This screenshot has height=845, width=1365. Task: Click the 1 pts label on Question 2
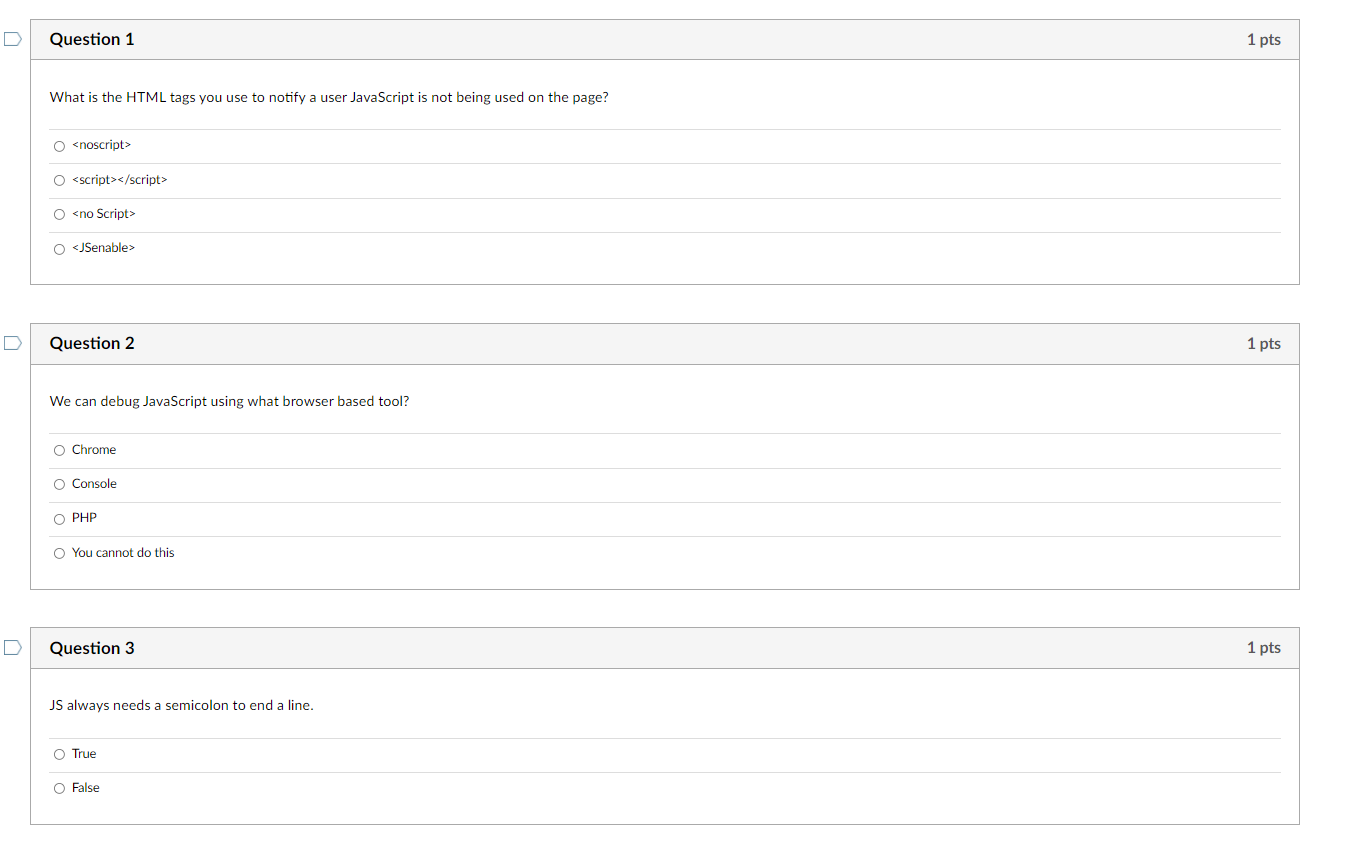(x=1263, y=343)
